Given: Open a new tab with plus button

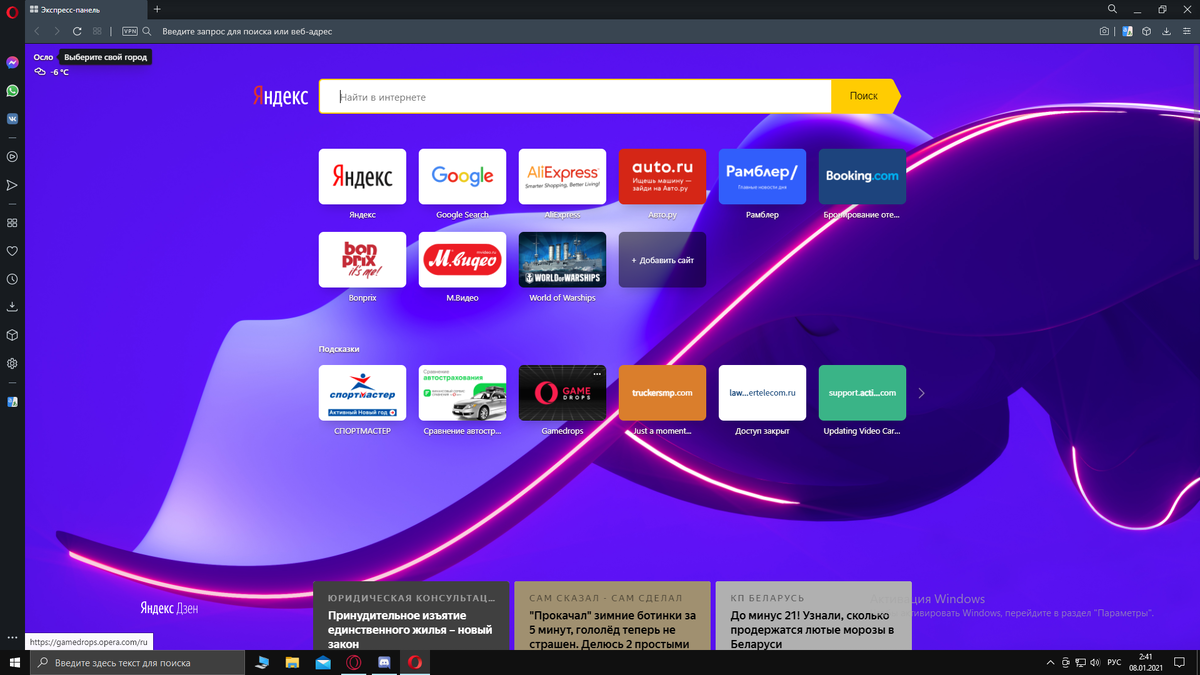Looking at the screenshot, I should (157, 9).
